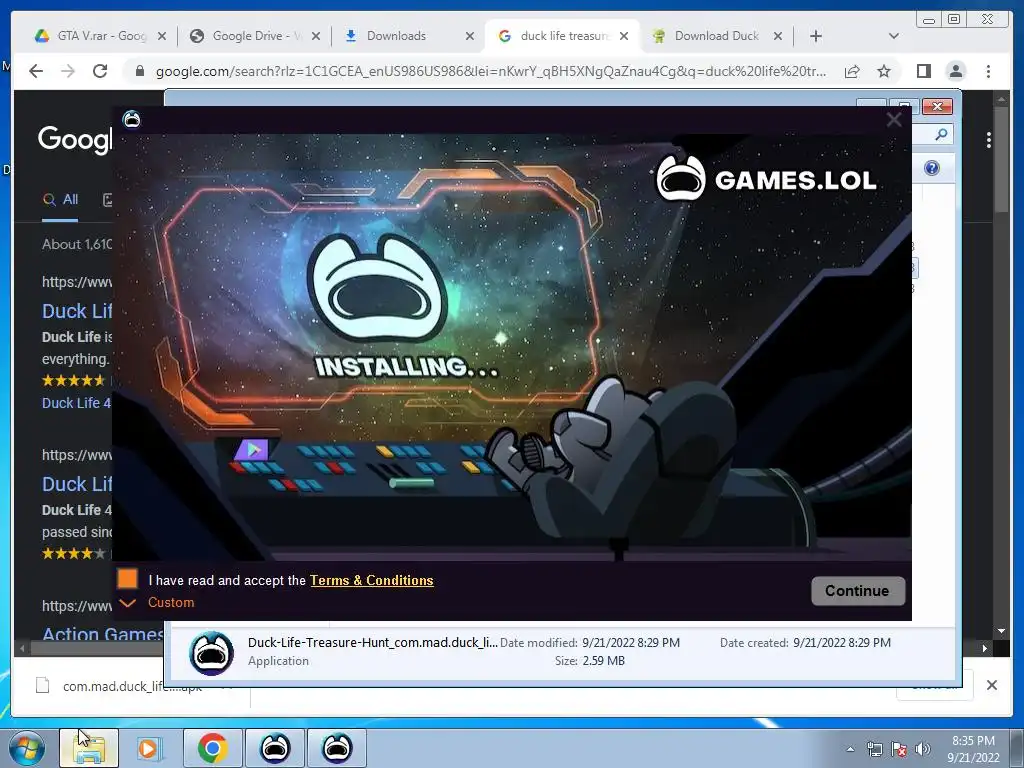Image resolution: width=1024 pixels, height=768 pixels.
Task: Open Chrome from the taskbar
Action: click(x=213, y=748)
